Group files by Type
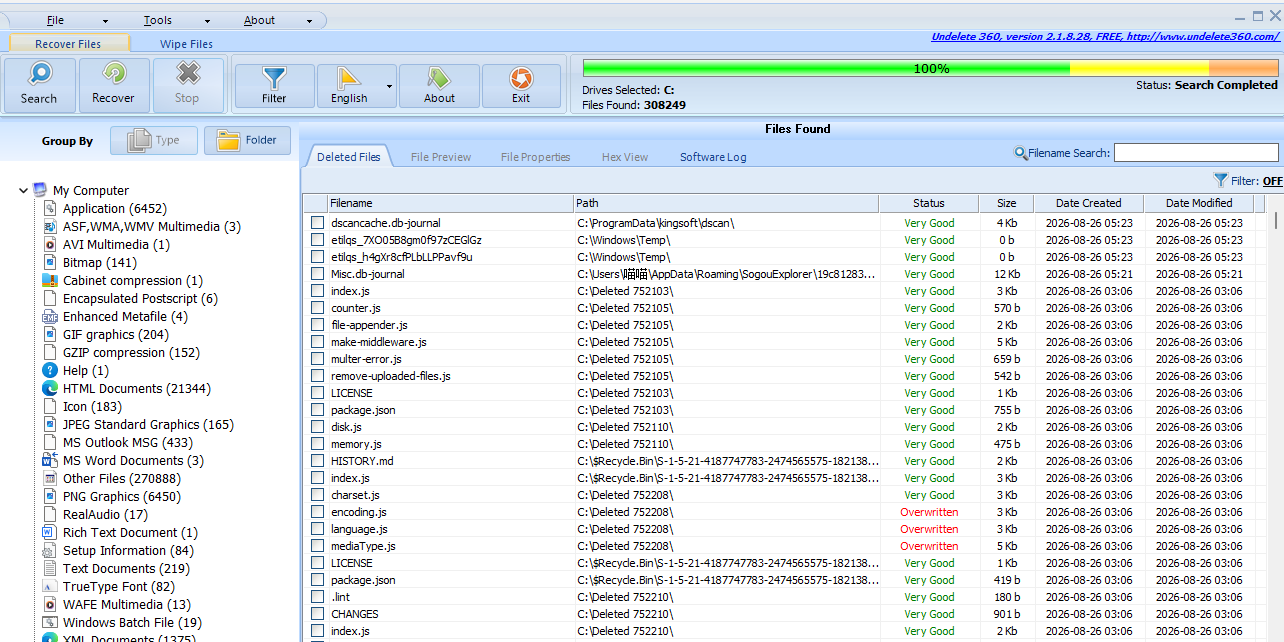Viewport: 1284px width, 642px height. pyautogui.click(x=154, y=140)
